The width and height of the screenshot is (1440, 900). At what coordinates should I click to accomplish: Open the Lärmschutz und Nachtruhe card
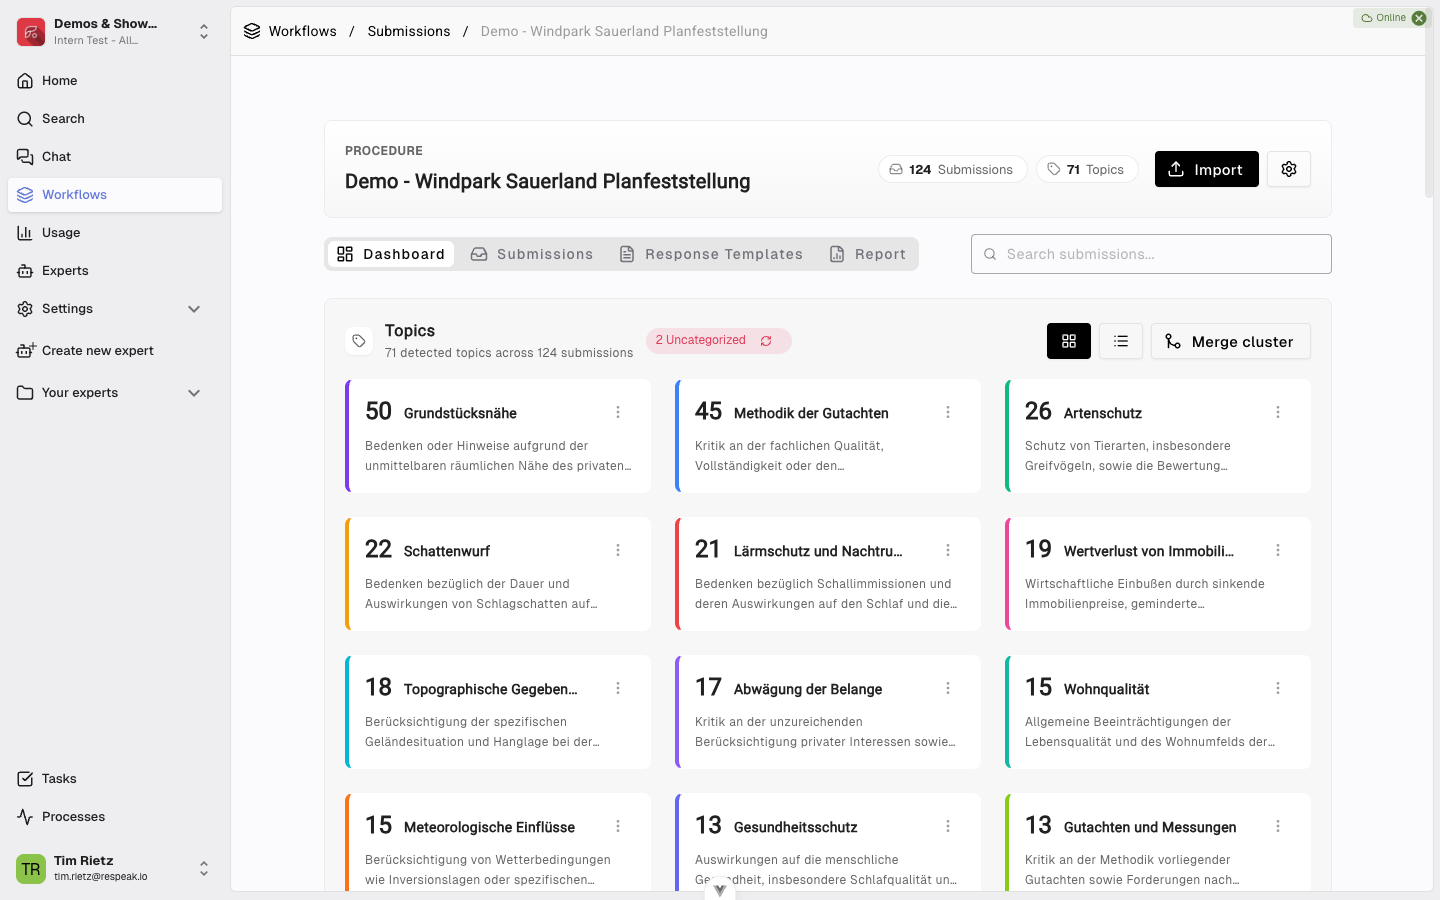828,574
